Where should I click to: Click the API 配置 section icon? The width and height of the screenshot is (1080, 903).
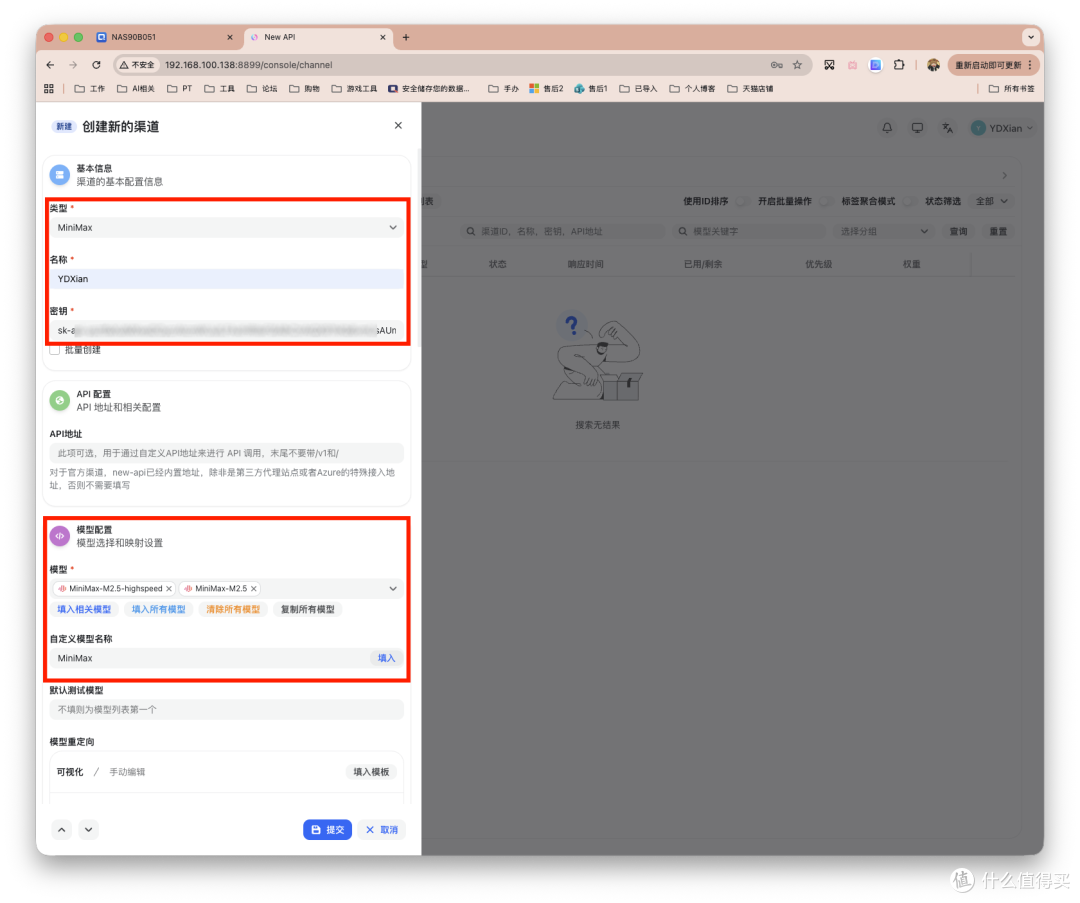click(x=60, y=400)
